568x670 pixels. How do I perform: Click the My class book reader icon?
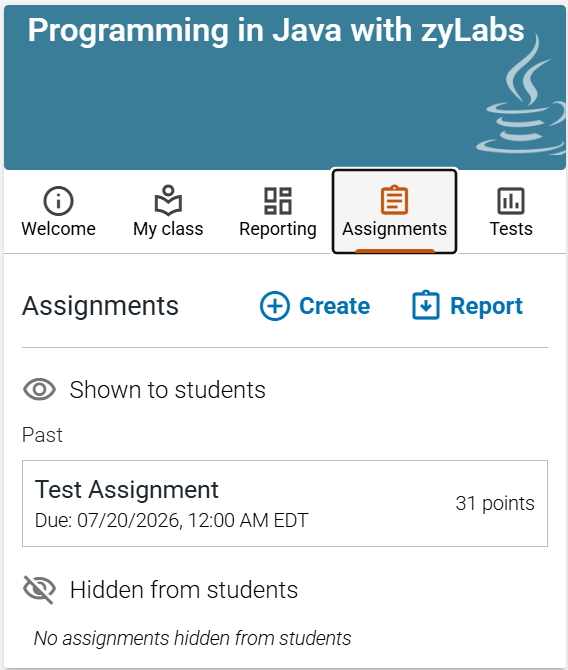(x=168, y=200)
